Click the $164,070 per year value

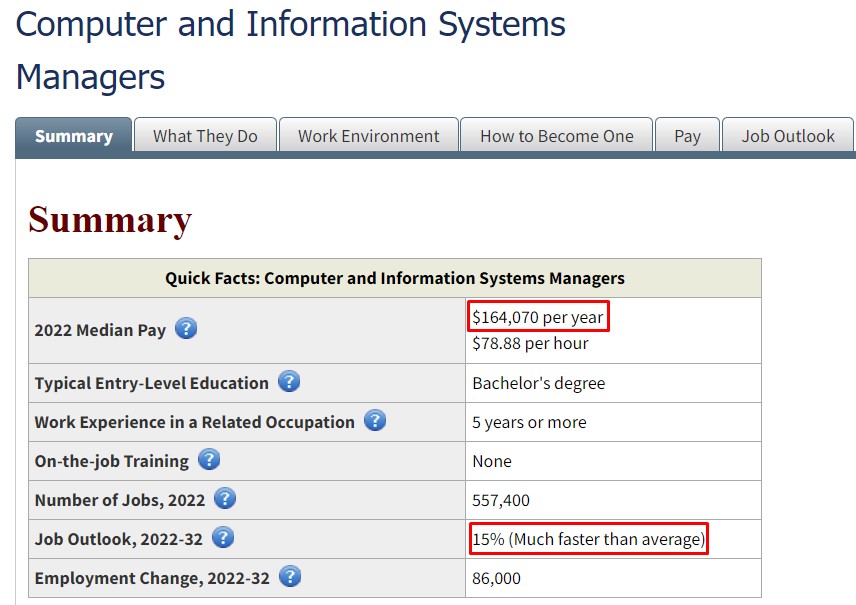click(538, 317)
